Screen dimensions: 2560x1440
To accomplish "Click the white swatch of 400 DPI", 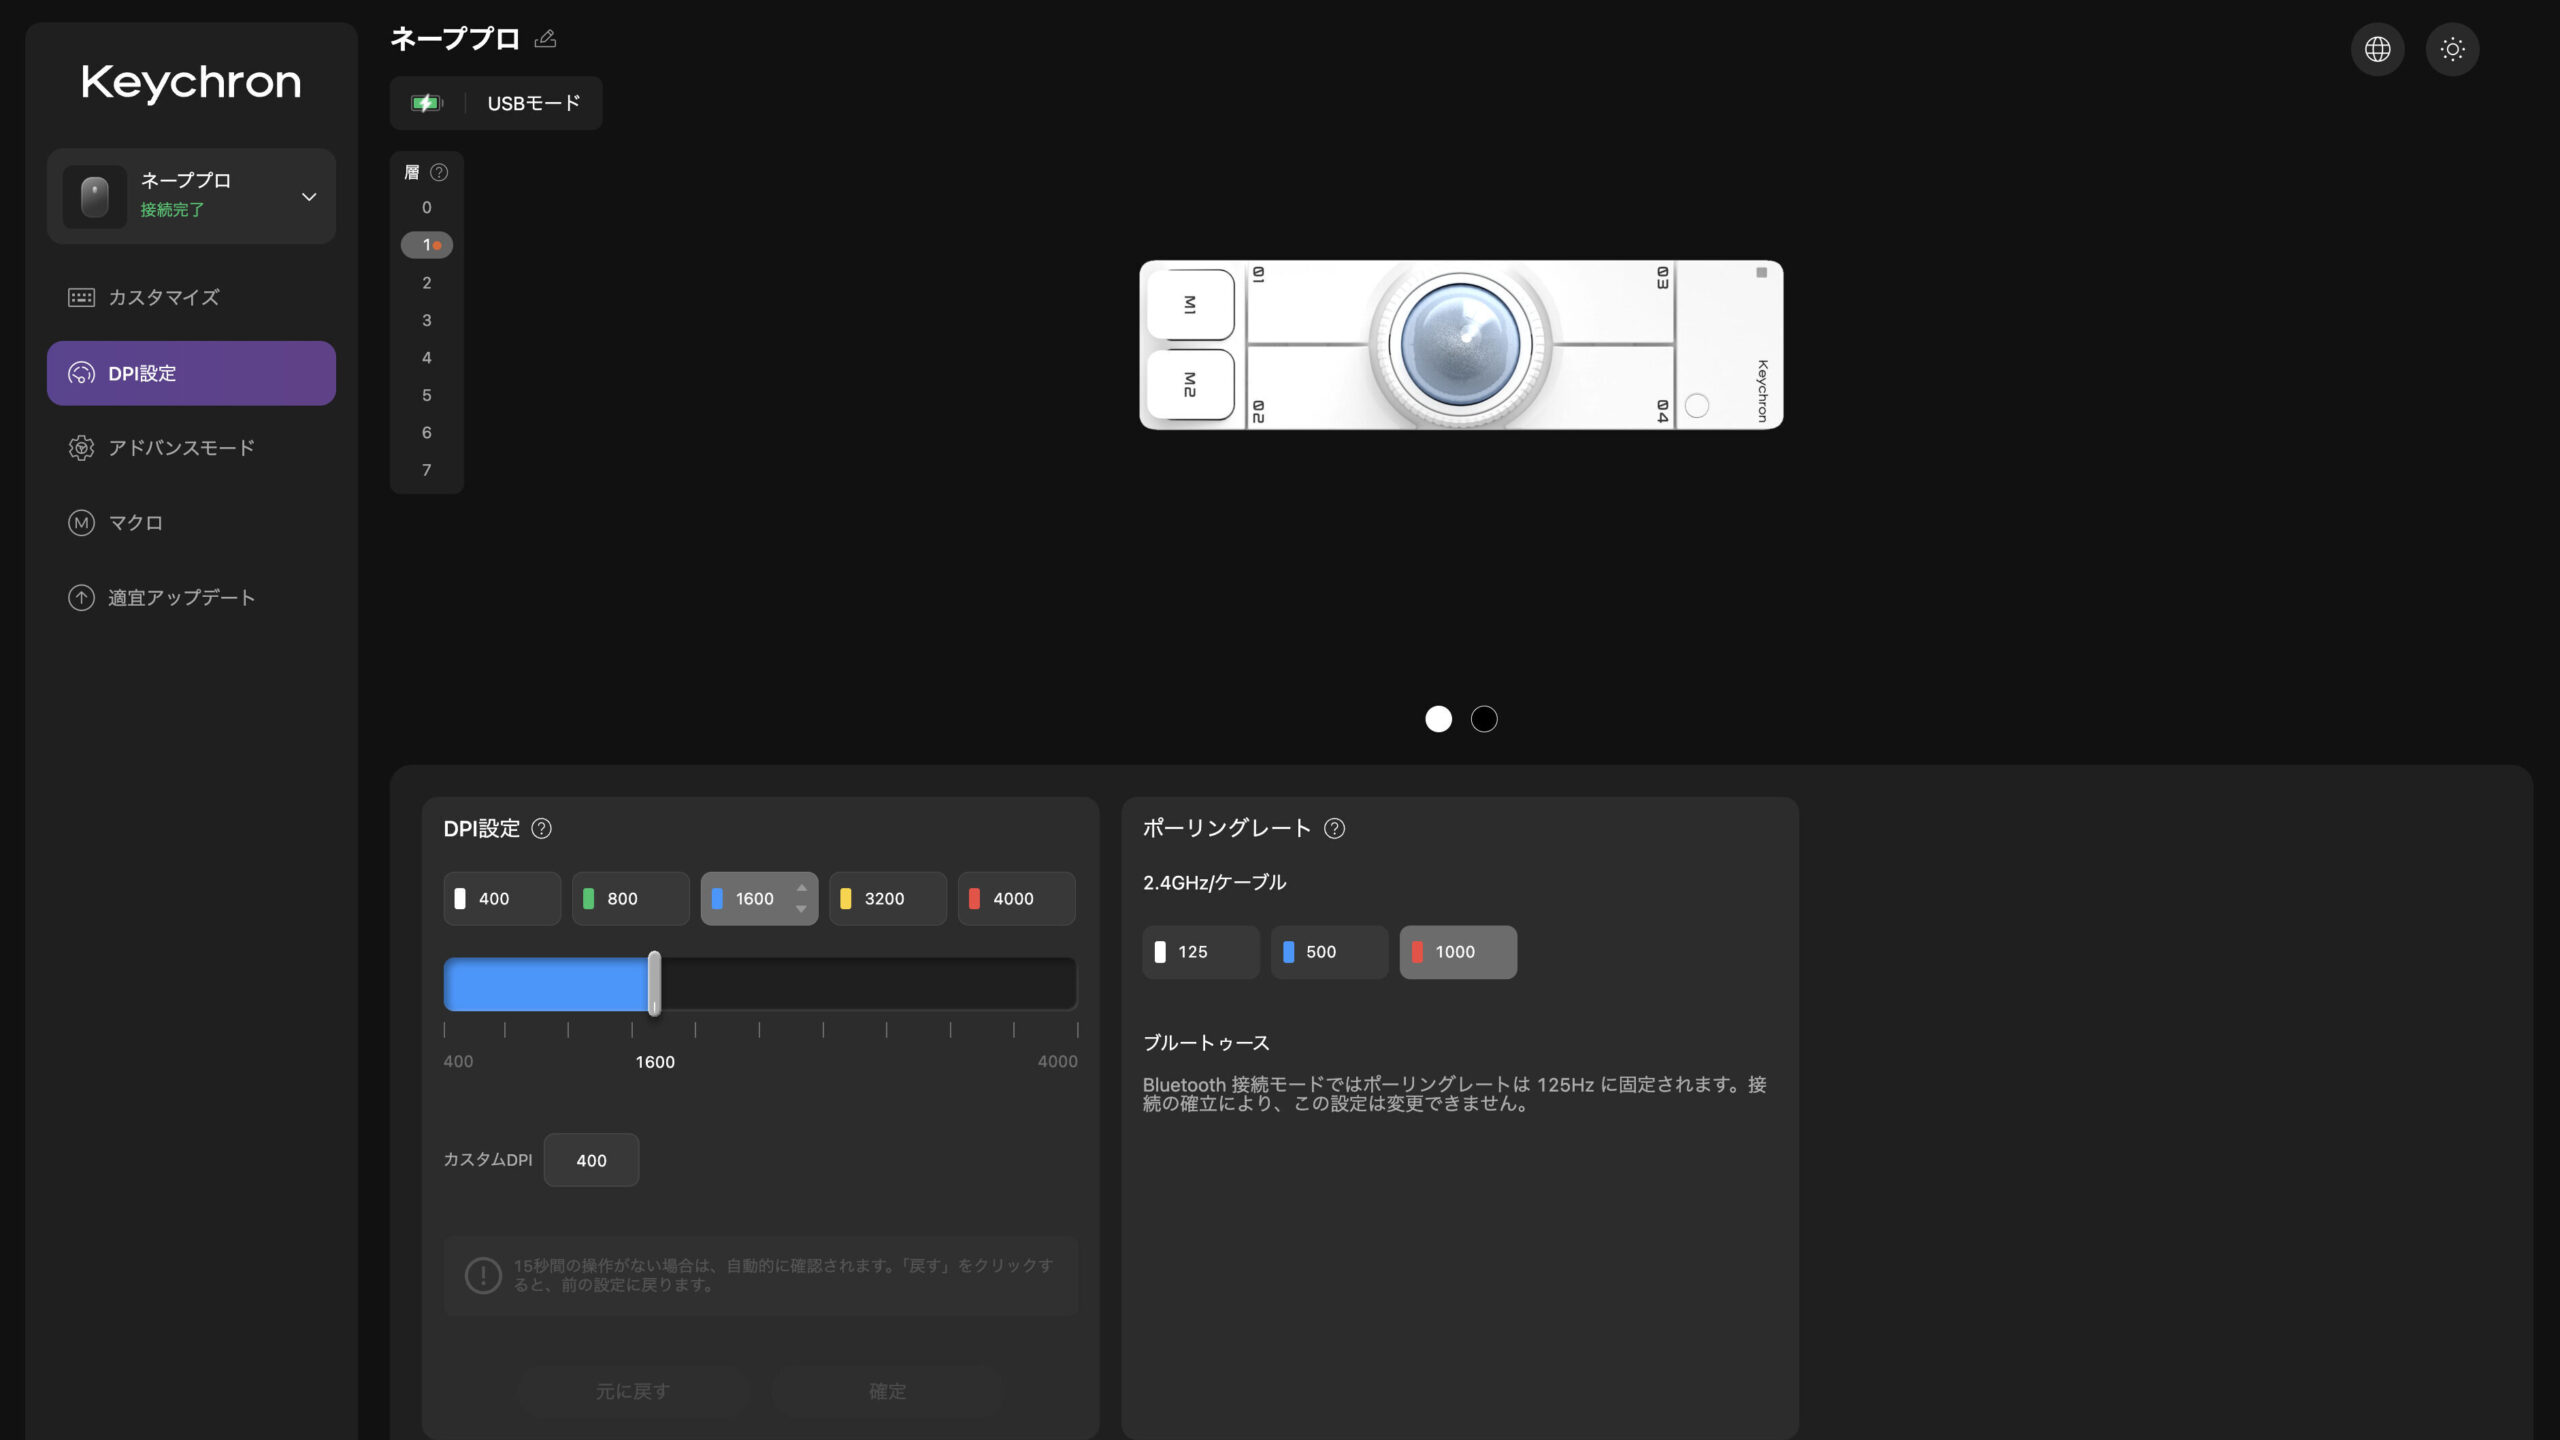I will pyautogui.click(x=460, y=898).
